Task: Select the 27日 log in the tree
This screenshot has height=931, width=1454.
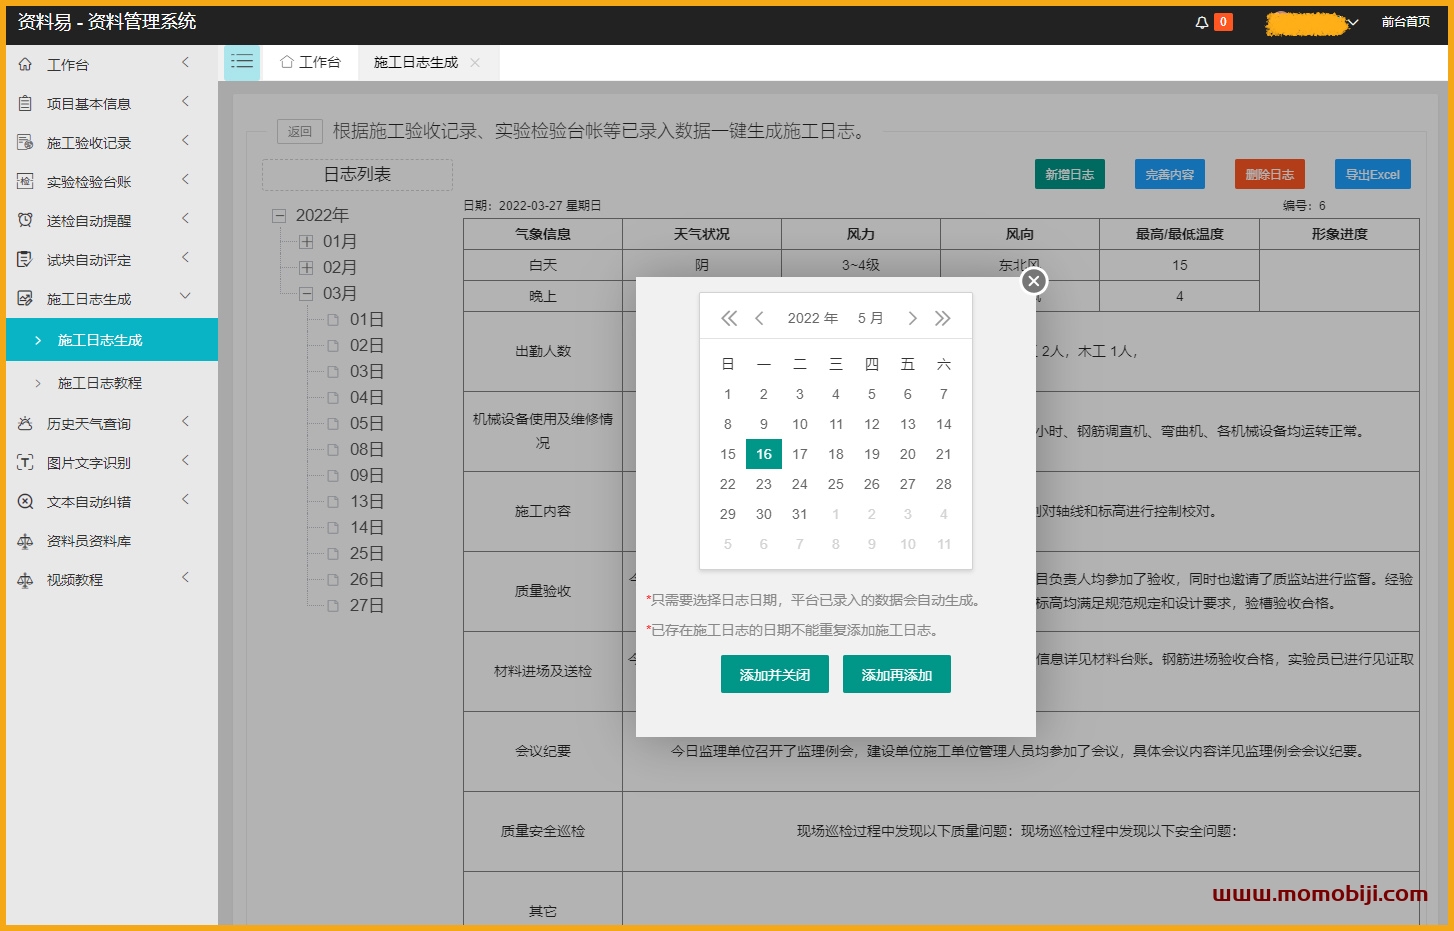Action: pyautogui.click(x=366, y=605)
